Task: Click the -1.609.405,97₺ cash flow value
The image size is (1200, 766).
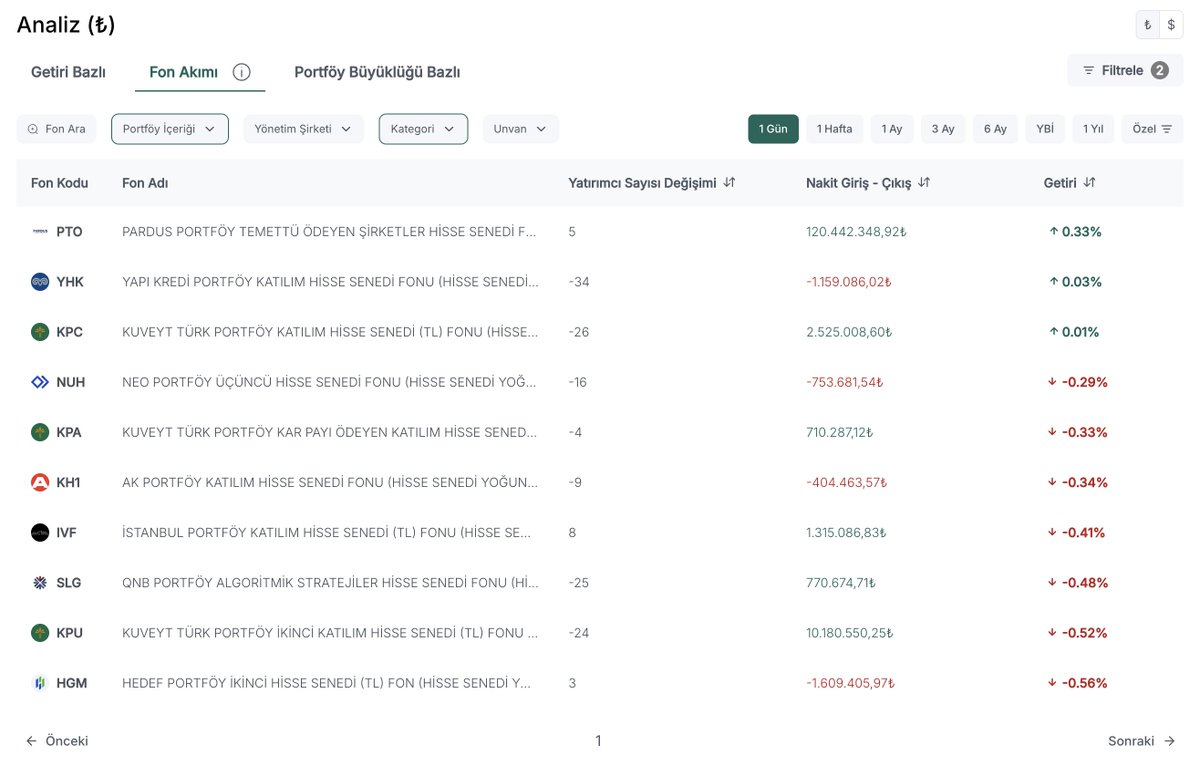Action: point(850,683)
